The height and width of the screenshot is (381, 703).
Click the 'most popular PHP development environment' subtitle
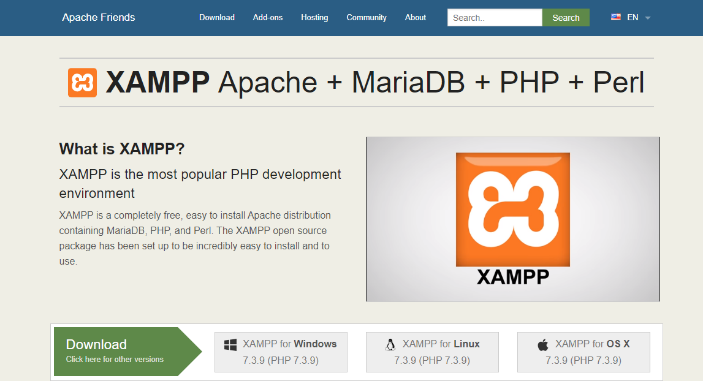(200, 184)
